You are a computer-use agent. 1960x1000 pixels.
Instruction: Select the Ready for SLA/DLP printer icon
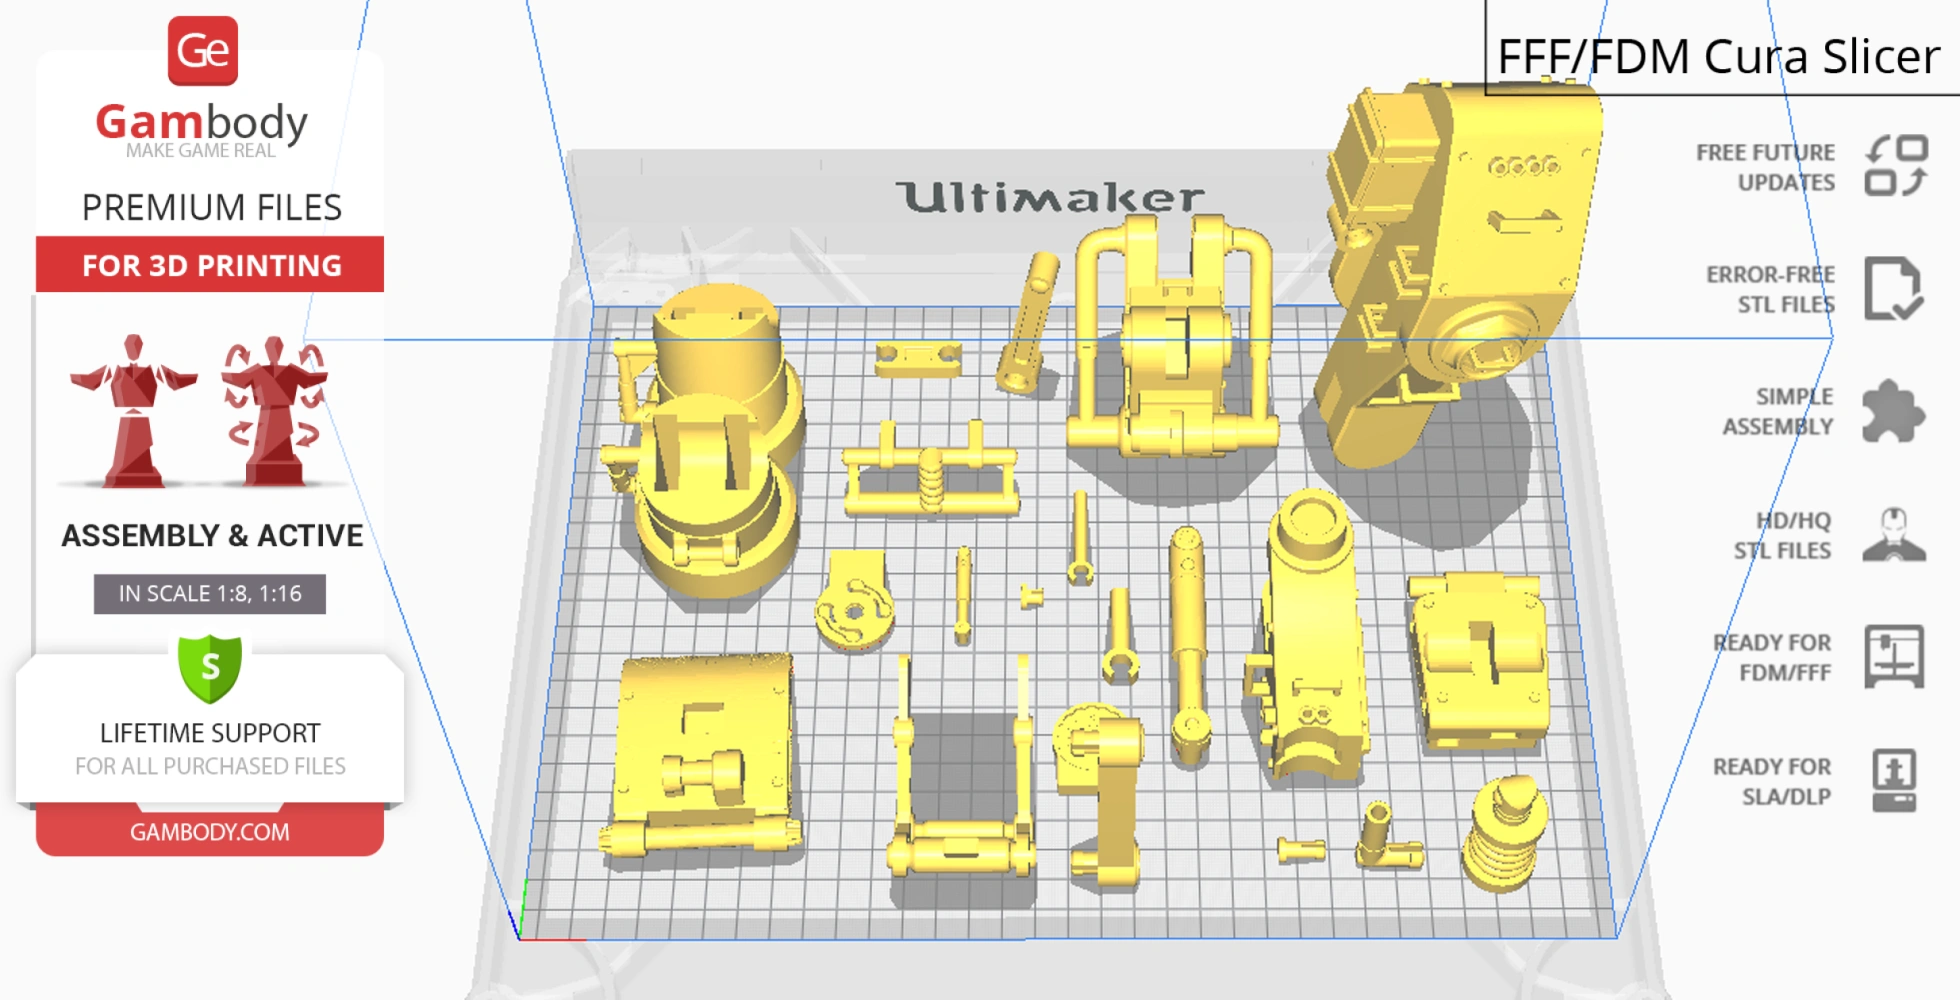pos(1893,780)
